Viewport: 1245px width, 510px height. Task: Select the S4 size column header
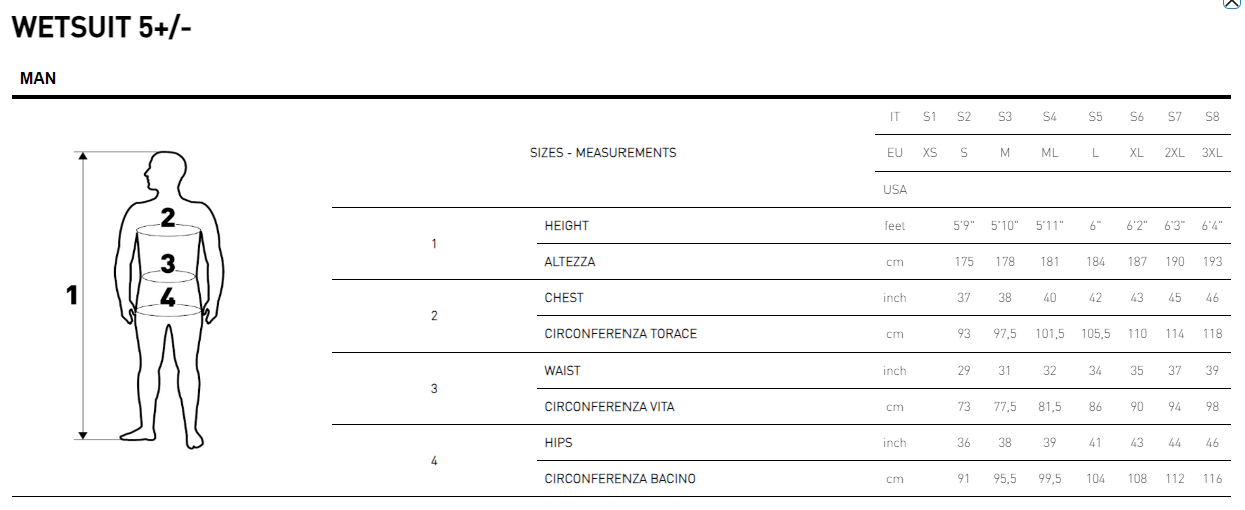(x=1049, y=117)
